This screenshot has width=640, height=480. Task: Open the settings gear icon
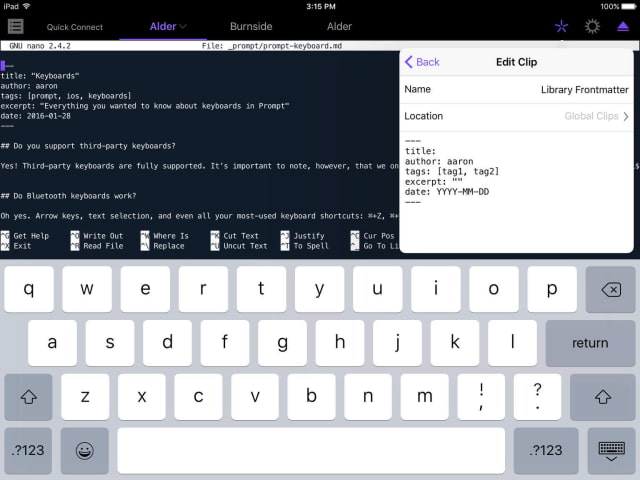click(592, 26)
